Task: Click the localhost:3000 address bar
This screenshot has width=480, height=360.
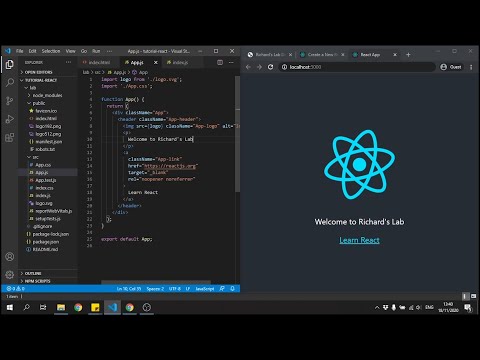Action: (357, 67)
